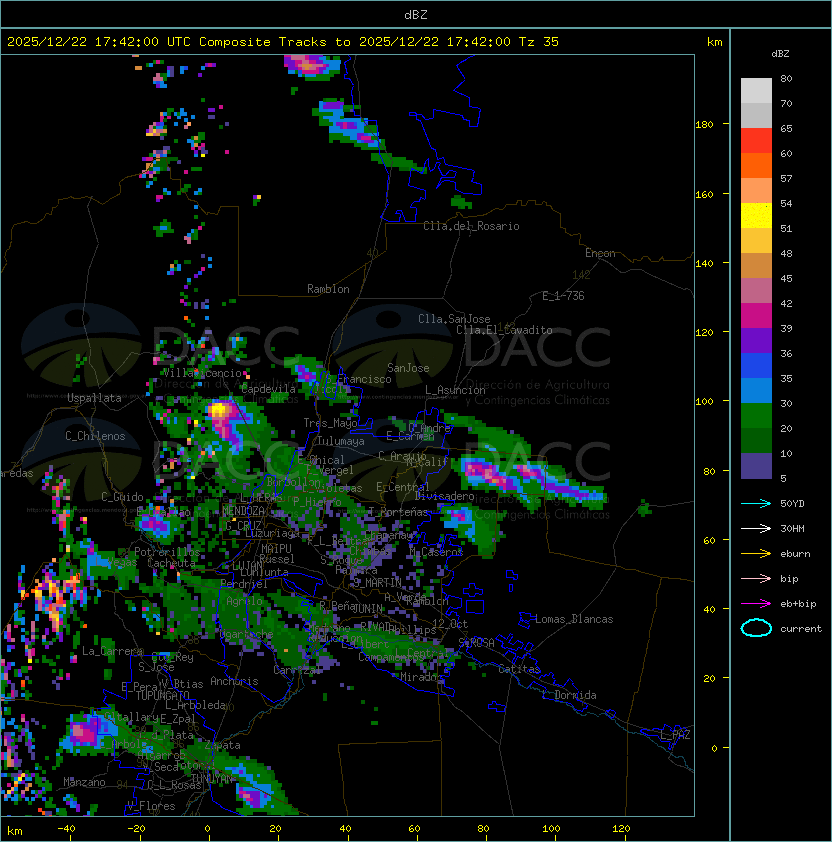832x842 pixels.
Task: Click the 'eburn' legend label
Action: point(795,554)
